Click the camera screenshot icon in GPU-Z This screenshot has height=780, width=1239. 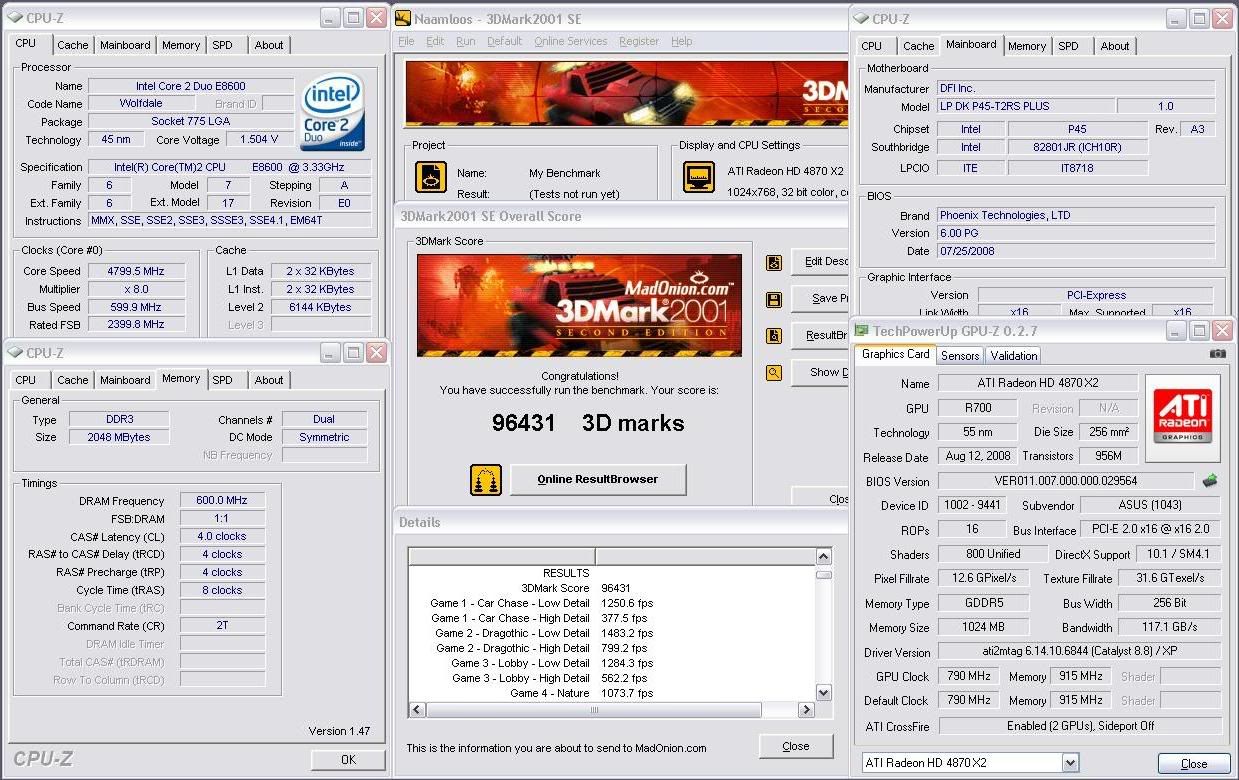click(1217, 354)
